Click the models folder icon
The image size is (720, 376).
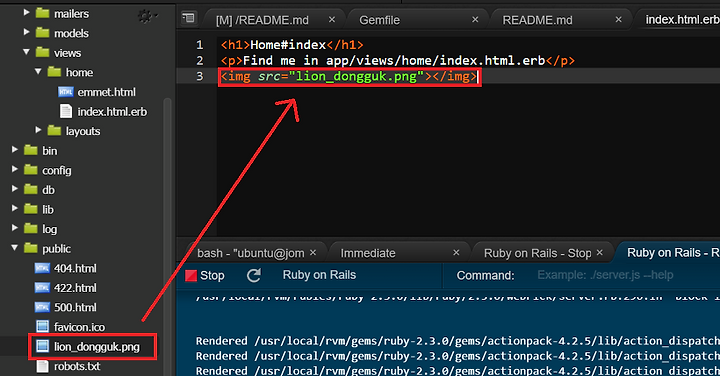tap(43, 33)
